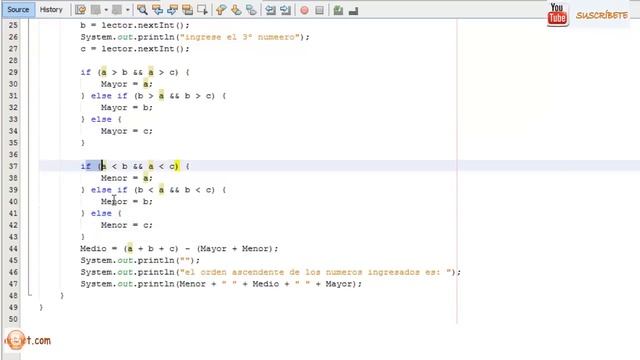Click statement "Mayor = b;"

click(127, 108)
